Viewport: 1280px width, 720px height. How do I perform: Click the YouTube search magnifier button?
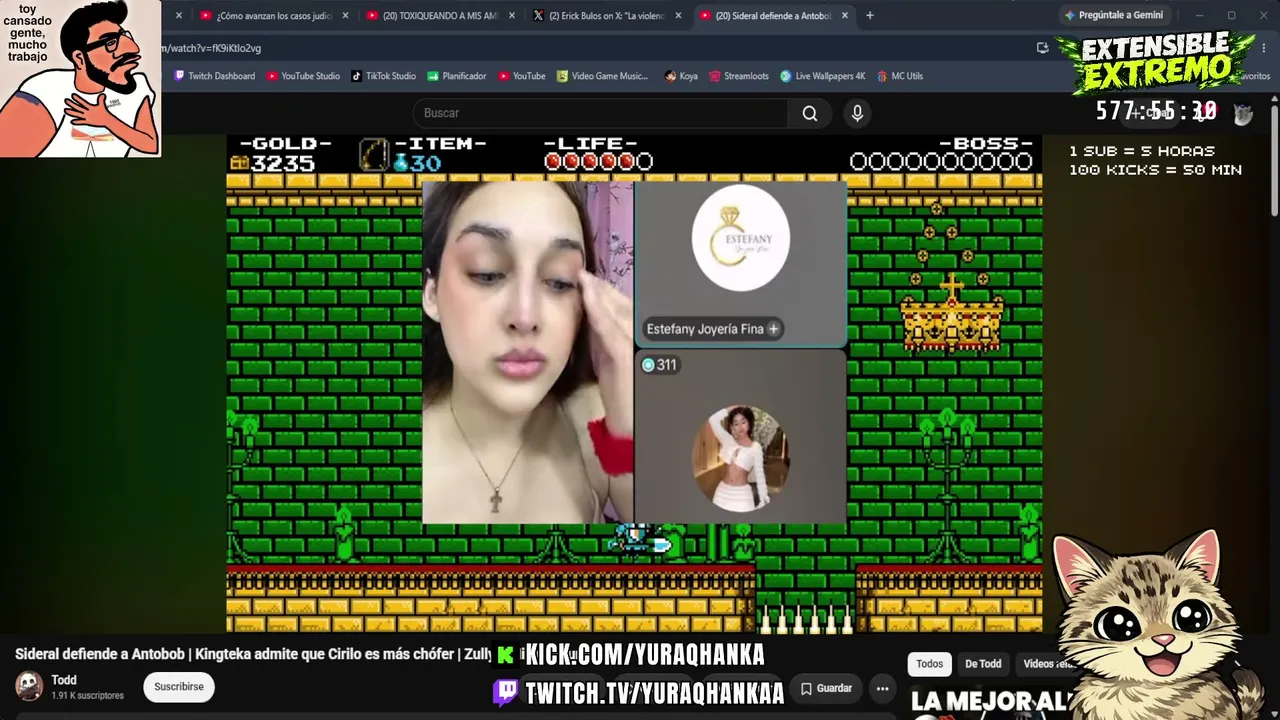coord(810,114)
